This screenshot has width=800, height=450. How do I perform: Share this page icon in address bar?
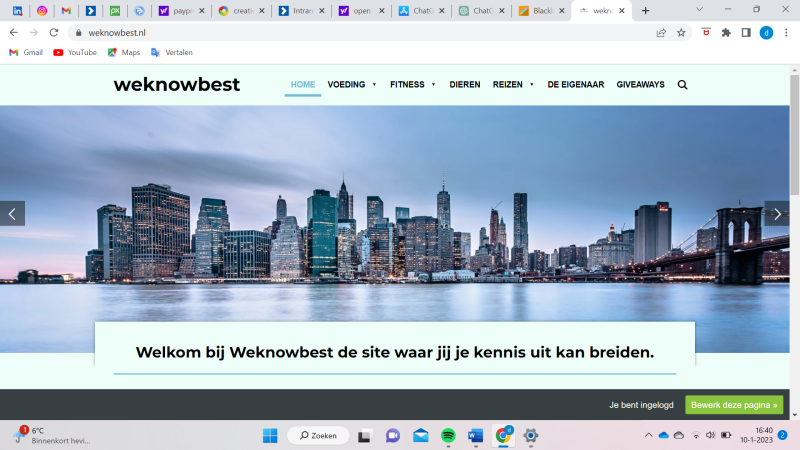[661, 33]
